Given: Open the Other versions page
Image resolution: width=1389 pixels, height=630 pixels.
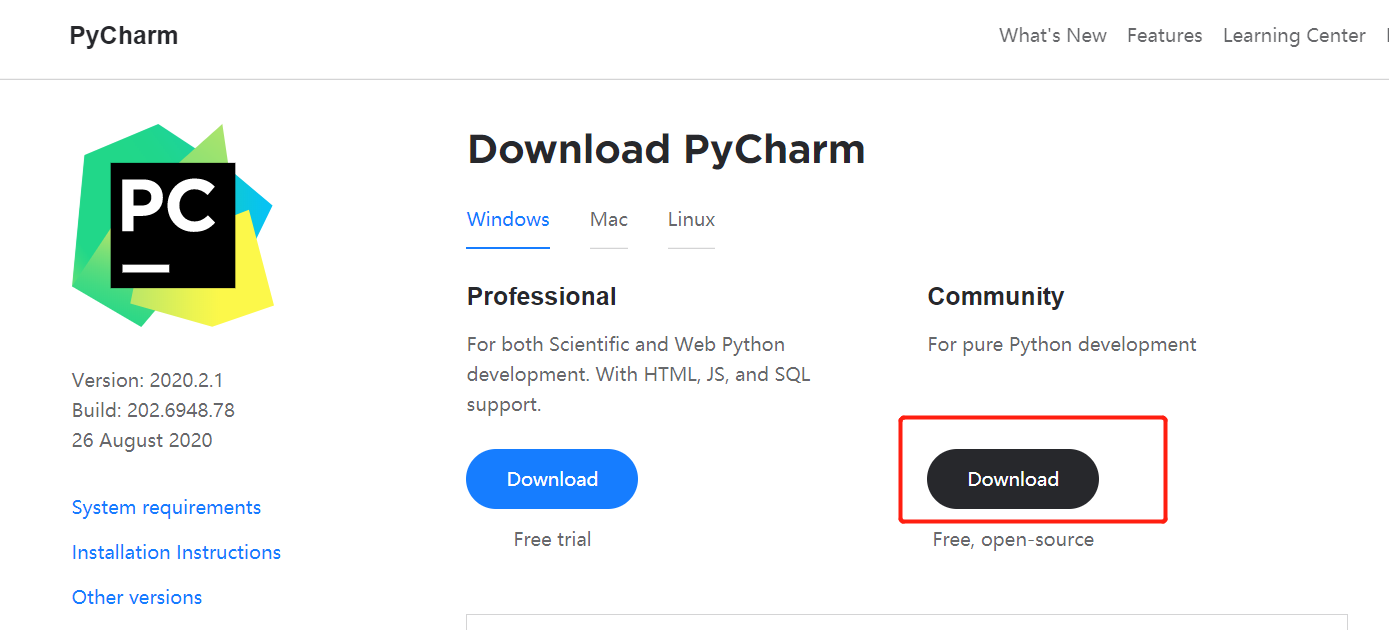Looking at the screenshot, I should point(137,597).
